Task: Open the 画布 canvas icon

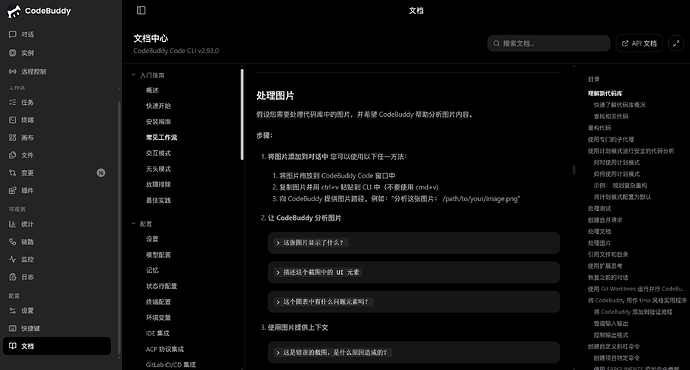Action: coord(12,137)
